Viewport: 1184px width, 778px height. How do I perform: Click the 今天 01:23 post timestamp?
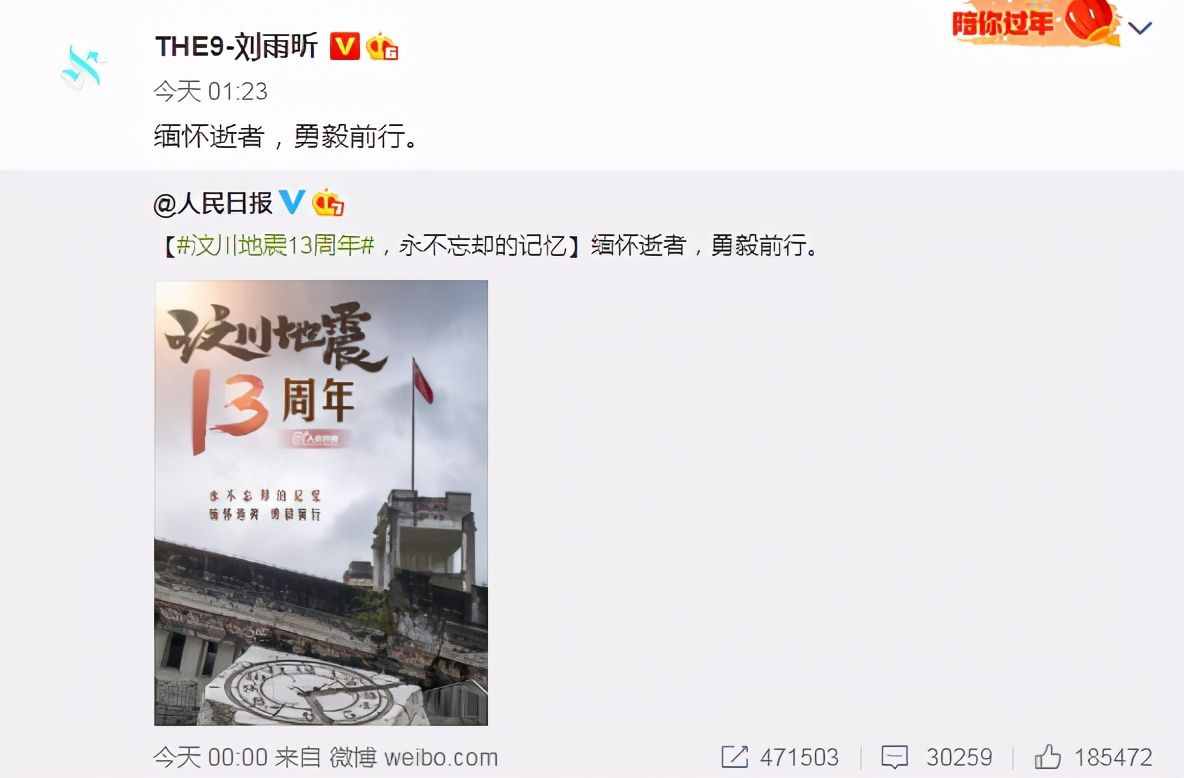click(211, 91)
